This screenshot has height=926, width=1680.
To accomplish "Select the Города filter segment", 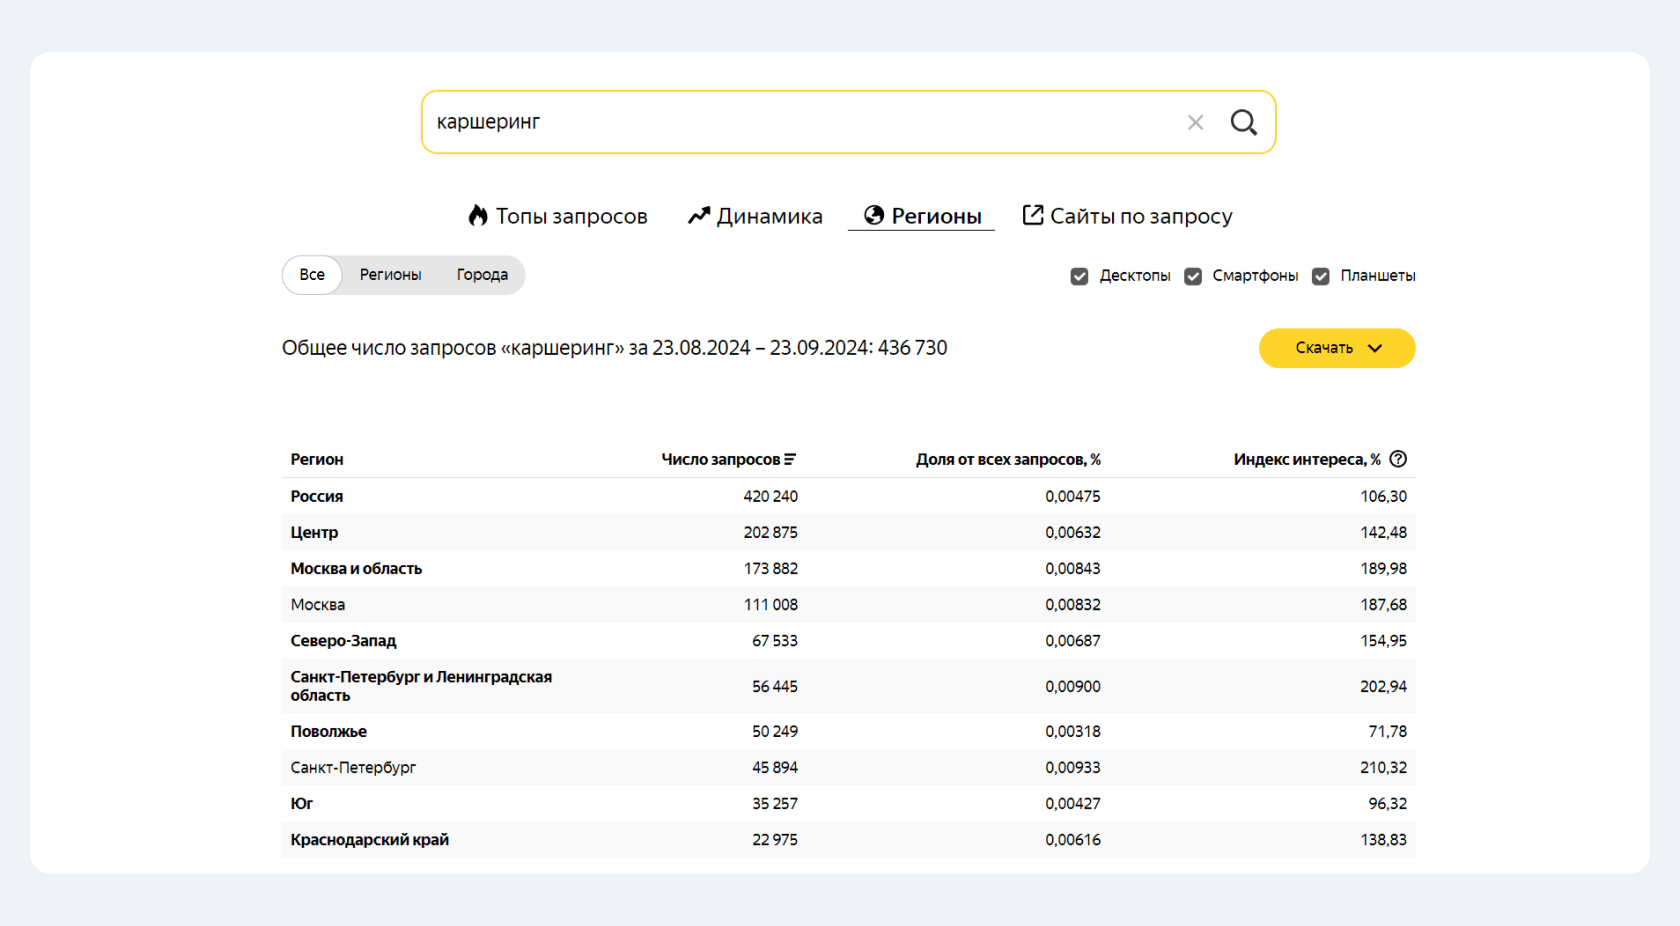I will (482, 274).
